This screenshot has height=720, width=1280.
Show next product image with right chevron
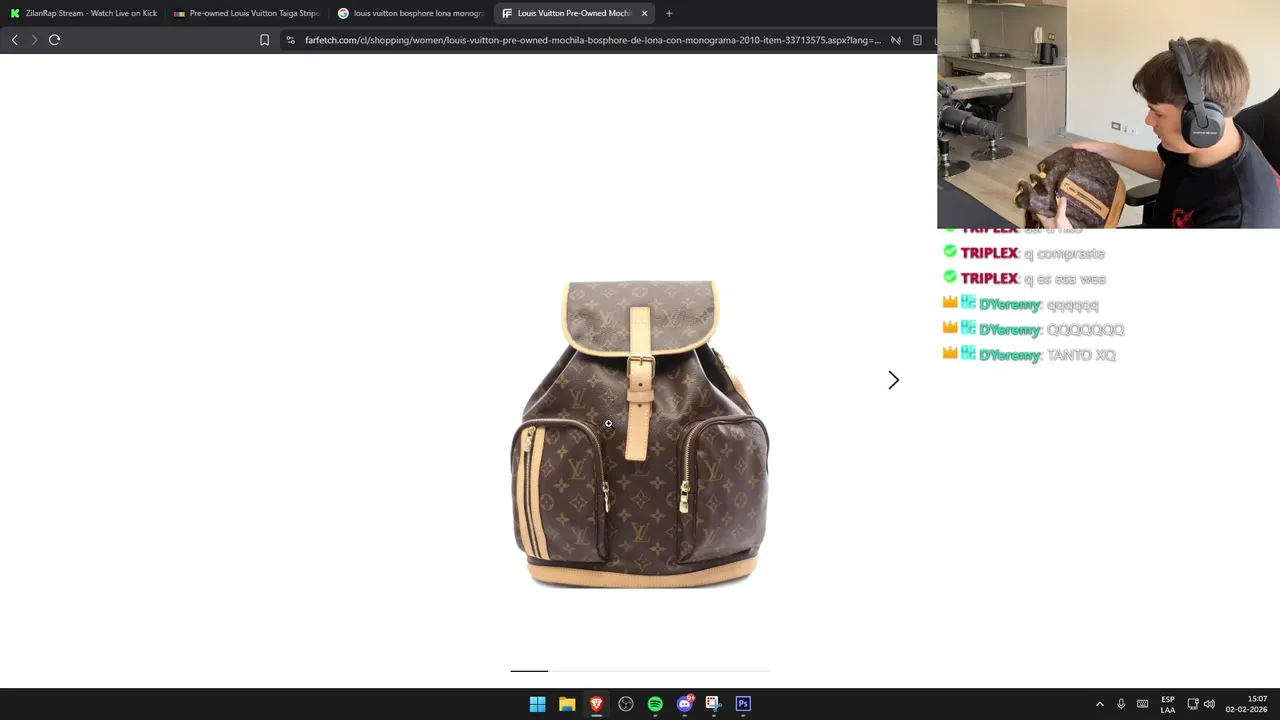[x=893, y=380]
